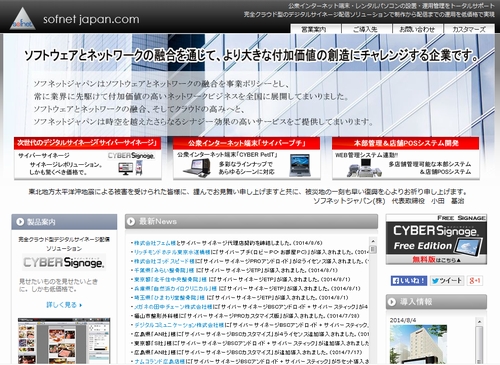Click news list scrollbar up arrow
Image resolution: width=500 pixels, height=365 pixels.
[373, 241]
